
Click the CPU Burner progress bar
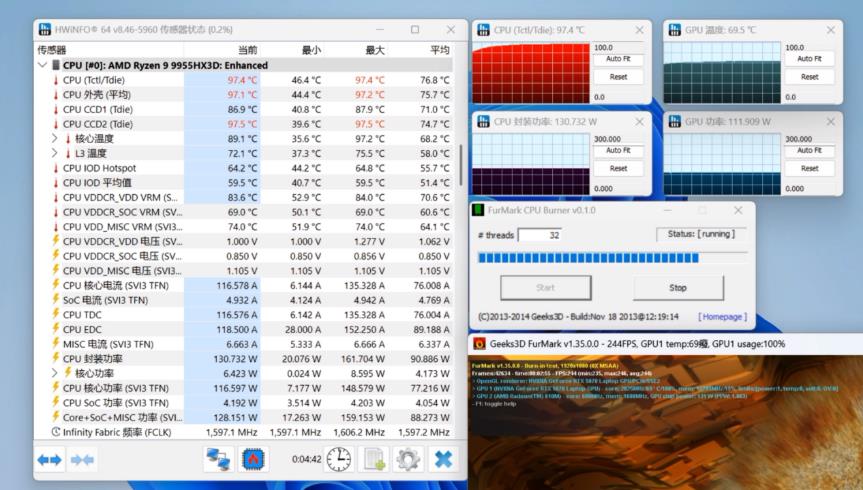(x=612, y=258)
